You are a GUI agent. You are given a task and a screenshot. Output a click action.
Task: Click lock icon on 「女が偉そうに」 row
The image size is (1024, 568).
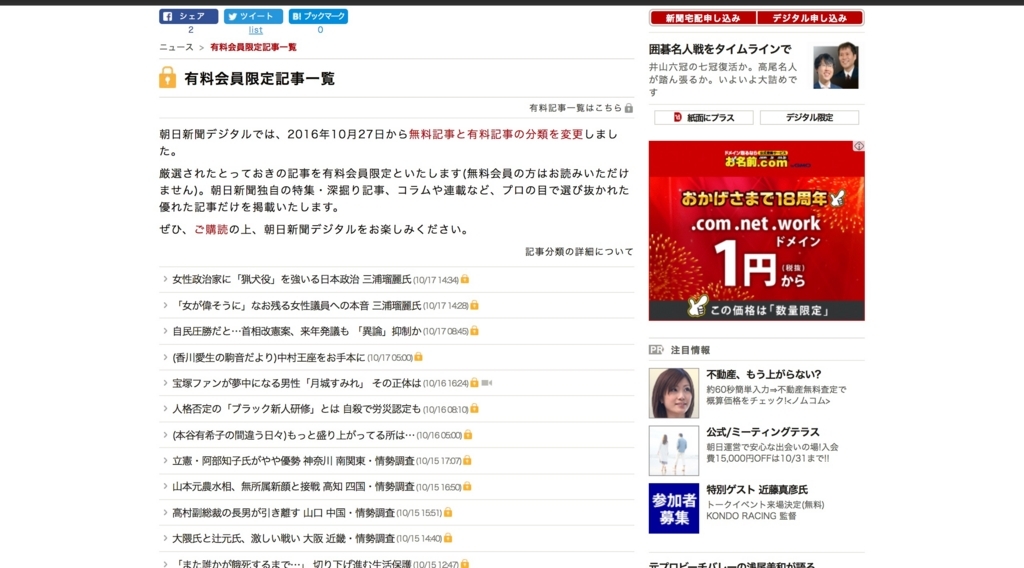click(474, 305)
